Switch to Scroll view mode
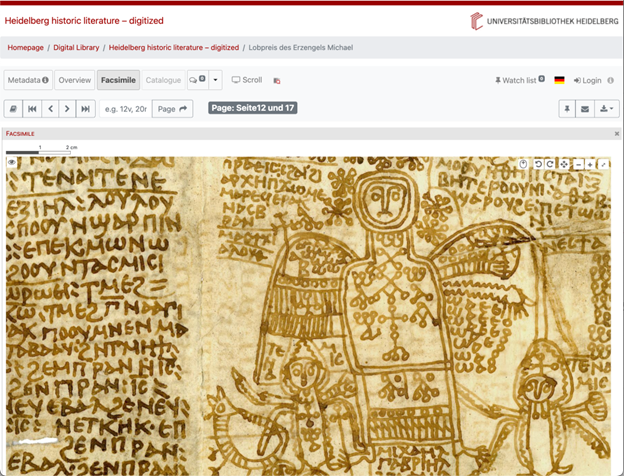This screenshot has width=624, height=476. coord(247,80)
